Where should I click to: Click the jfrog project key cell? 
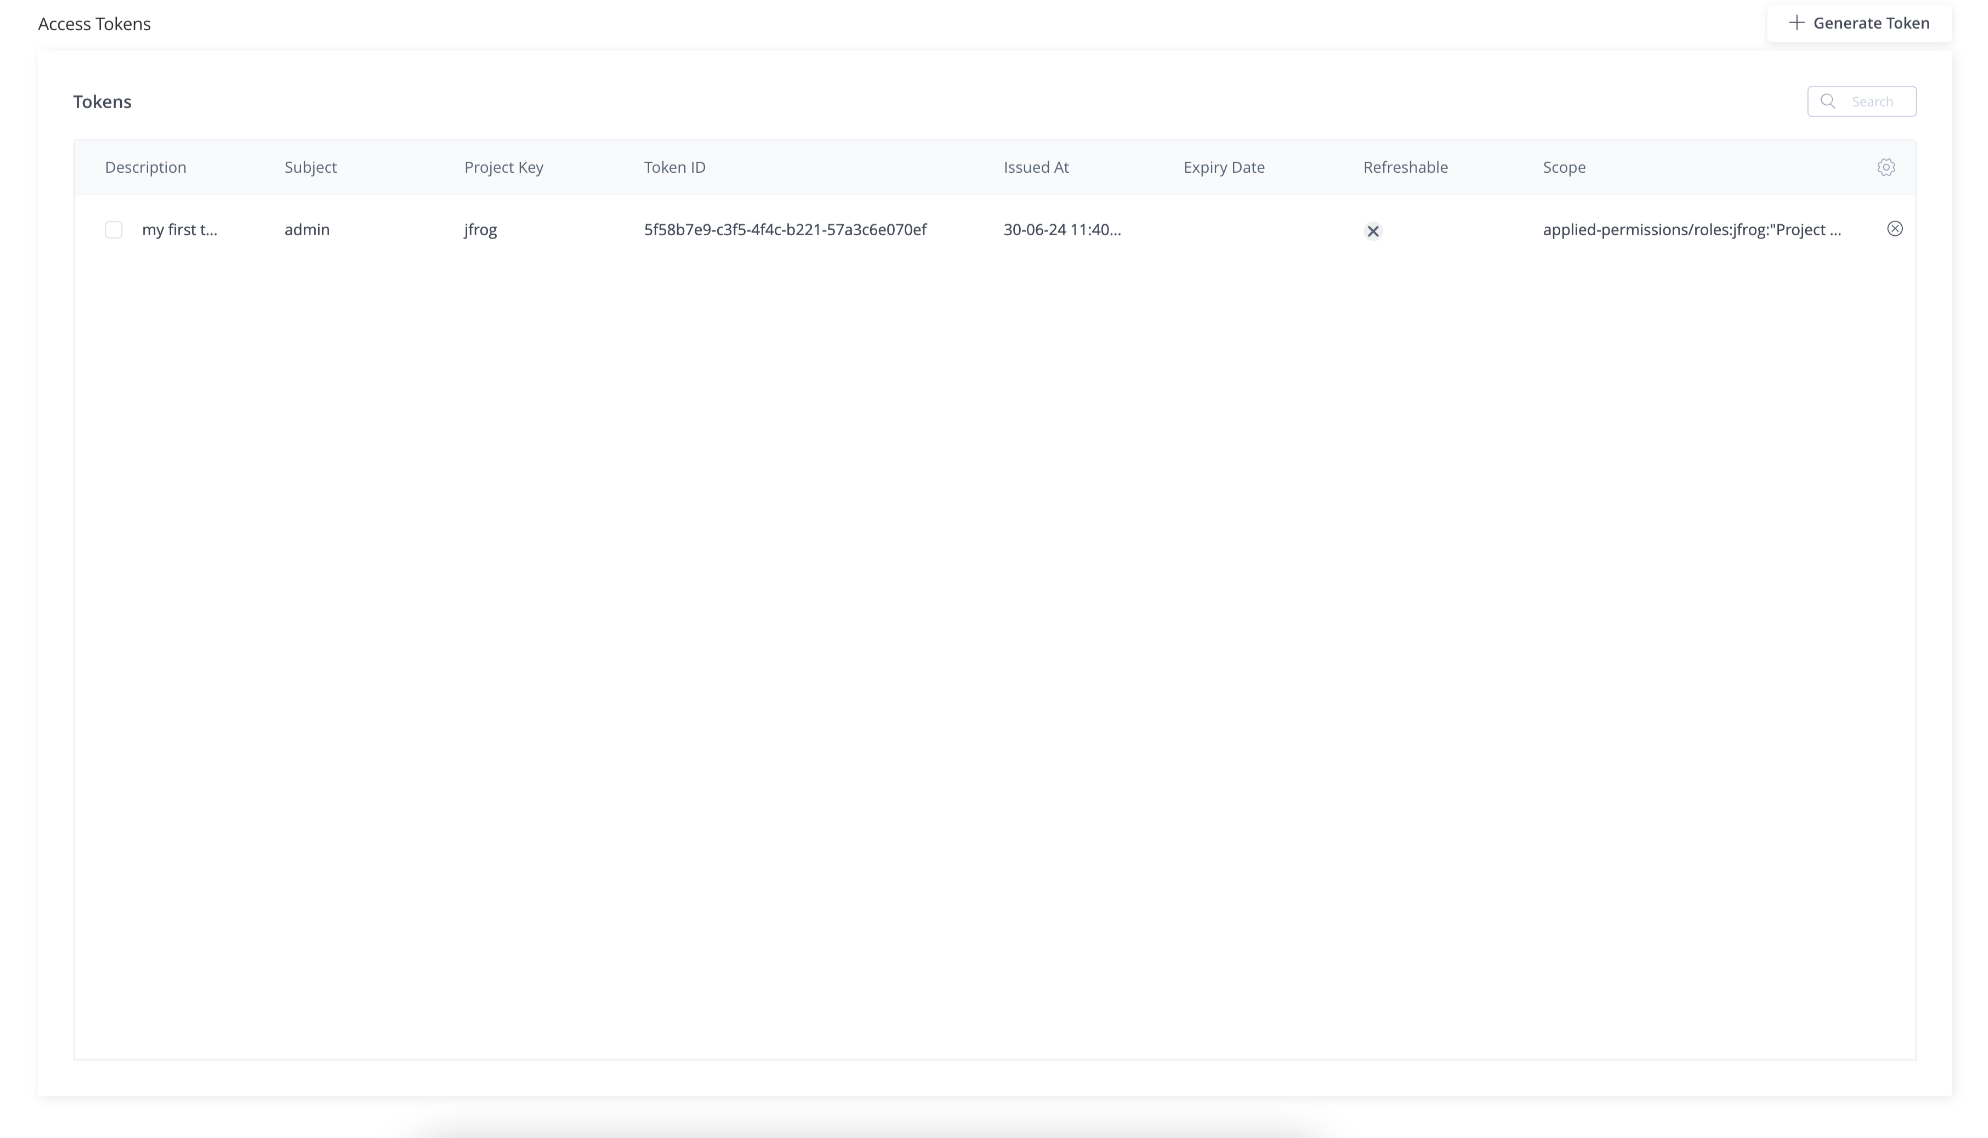(x=480, y=229)
